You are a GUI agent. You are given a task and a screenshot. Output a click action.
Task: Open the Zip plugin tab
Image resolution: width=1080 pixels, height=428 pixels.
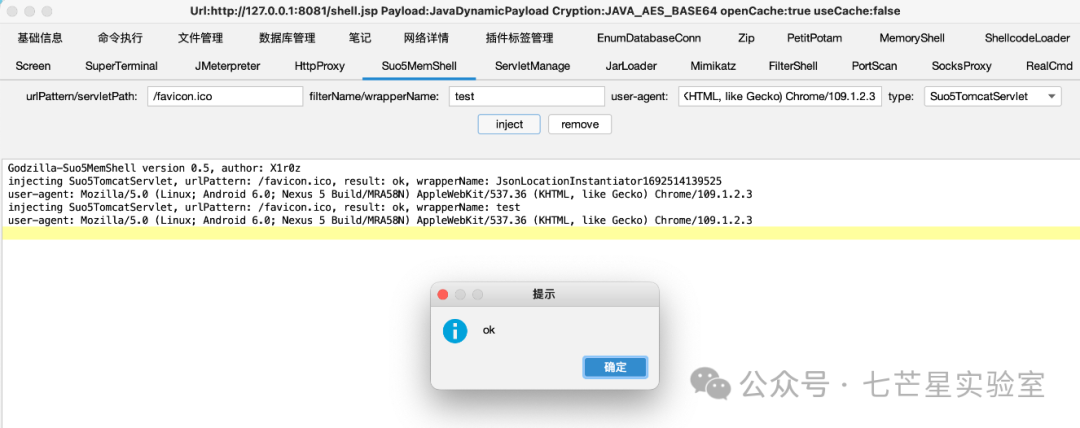coord(745,38)
